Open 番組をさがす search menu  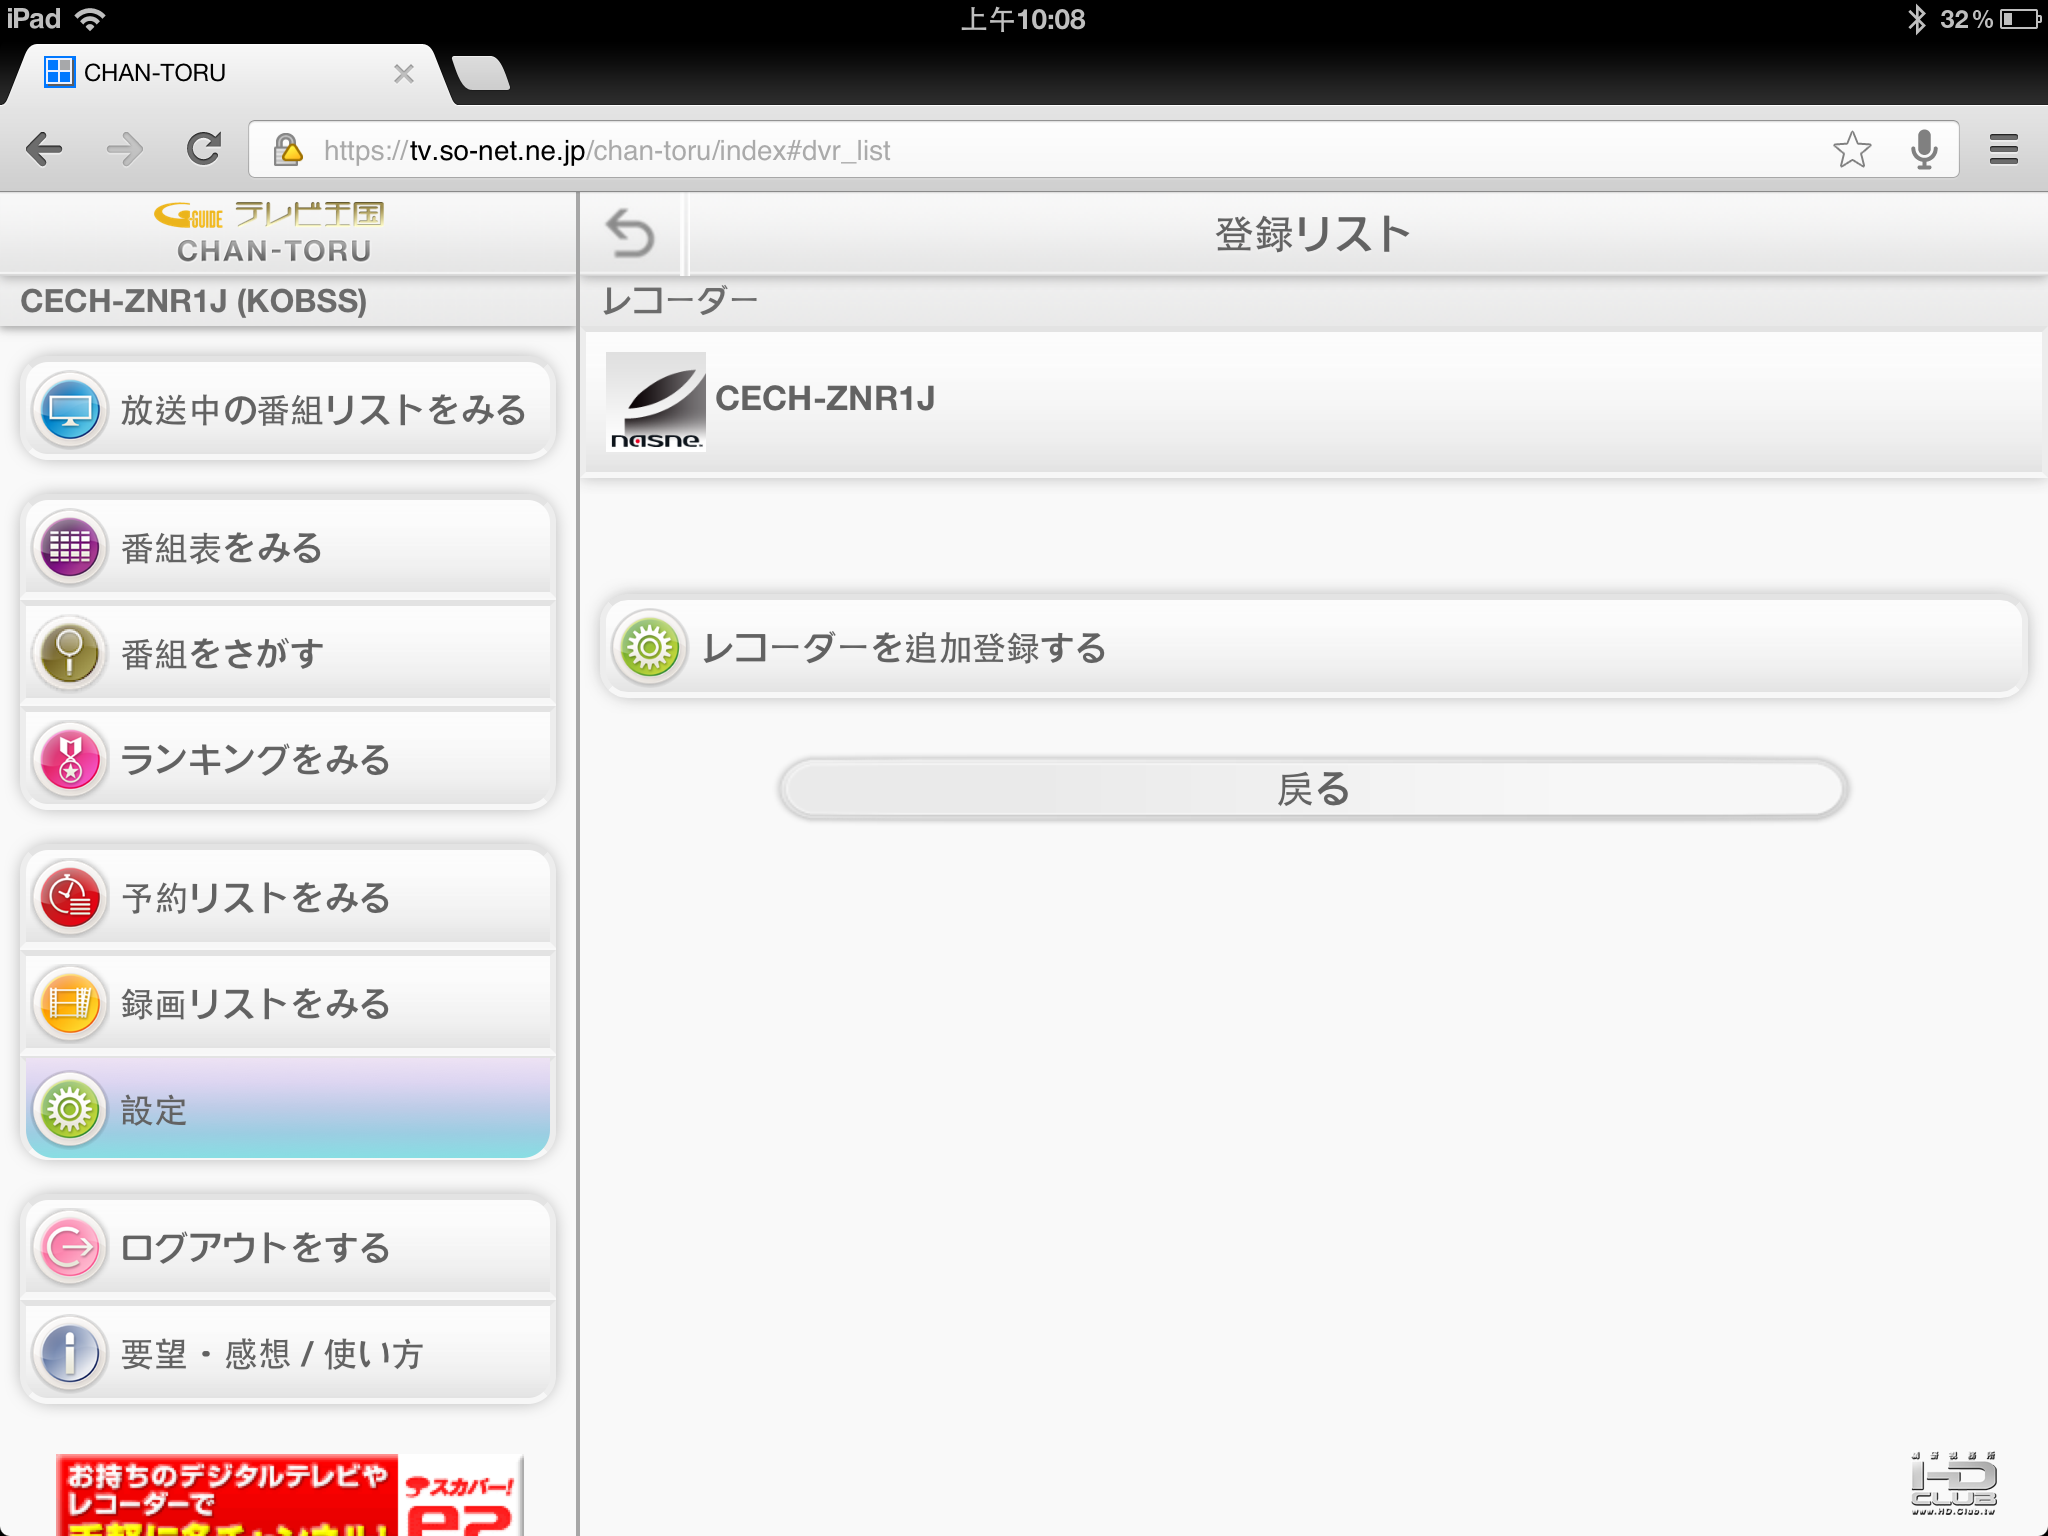pyautogui.click(x=288, y=653)
